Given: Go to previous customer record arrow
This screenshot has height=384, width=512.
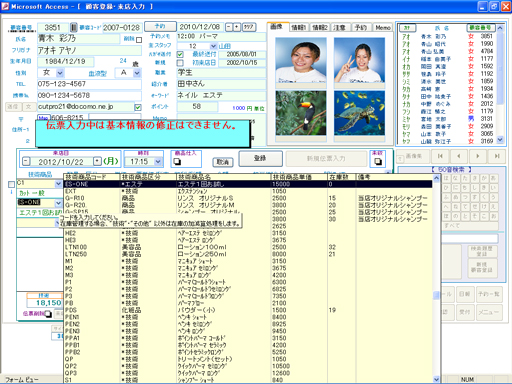Looking at the screenshot, I should [x=459, y=156].
